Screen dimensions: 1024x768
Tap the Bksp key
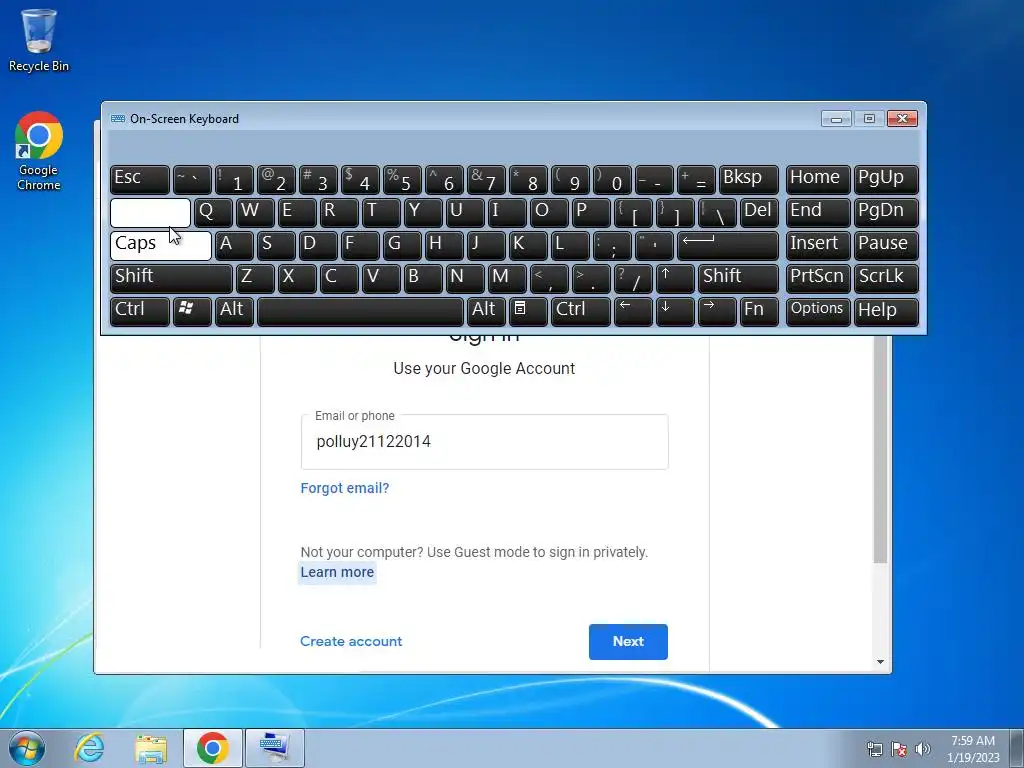748,179
